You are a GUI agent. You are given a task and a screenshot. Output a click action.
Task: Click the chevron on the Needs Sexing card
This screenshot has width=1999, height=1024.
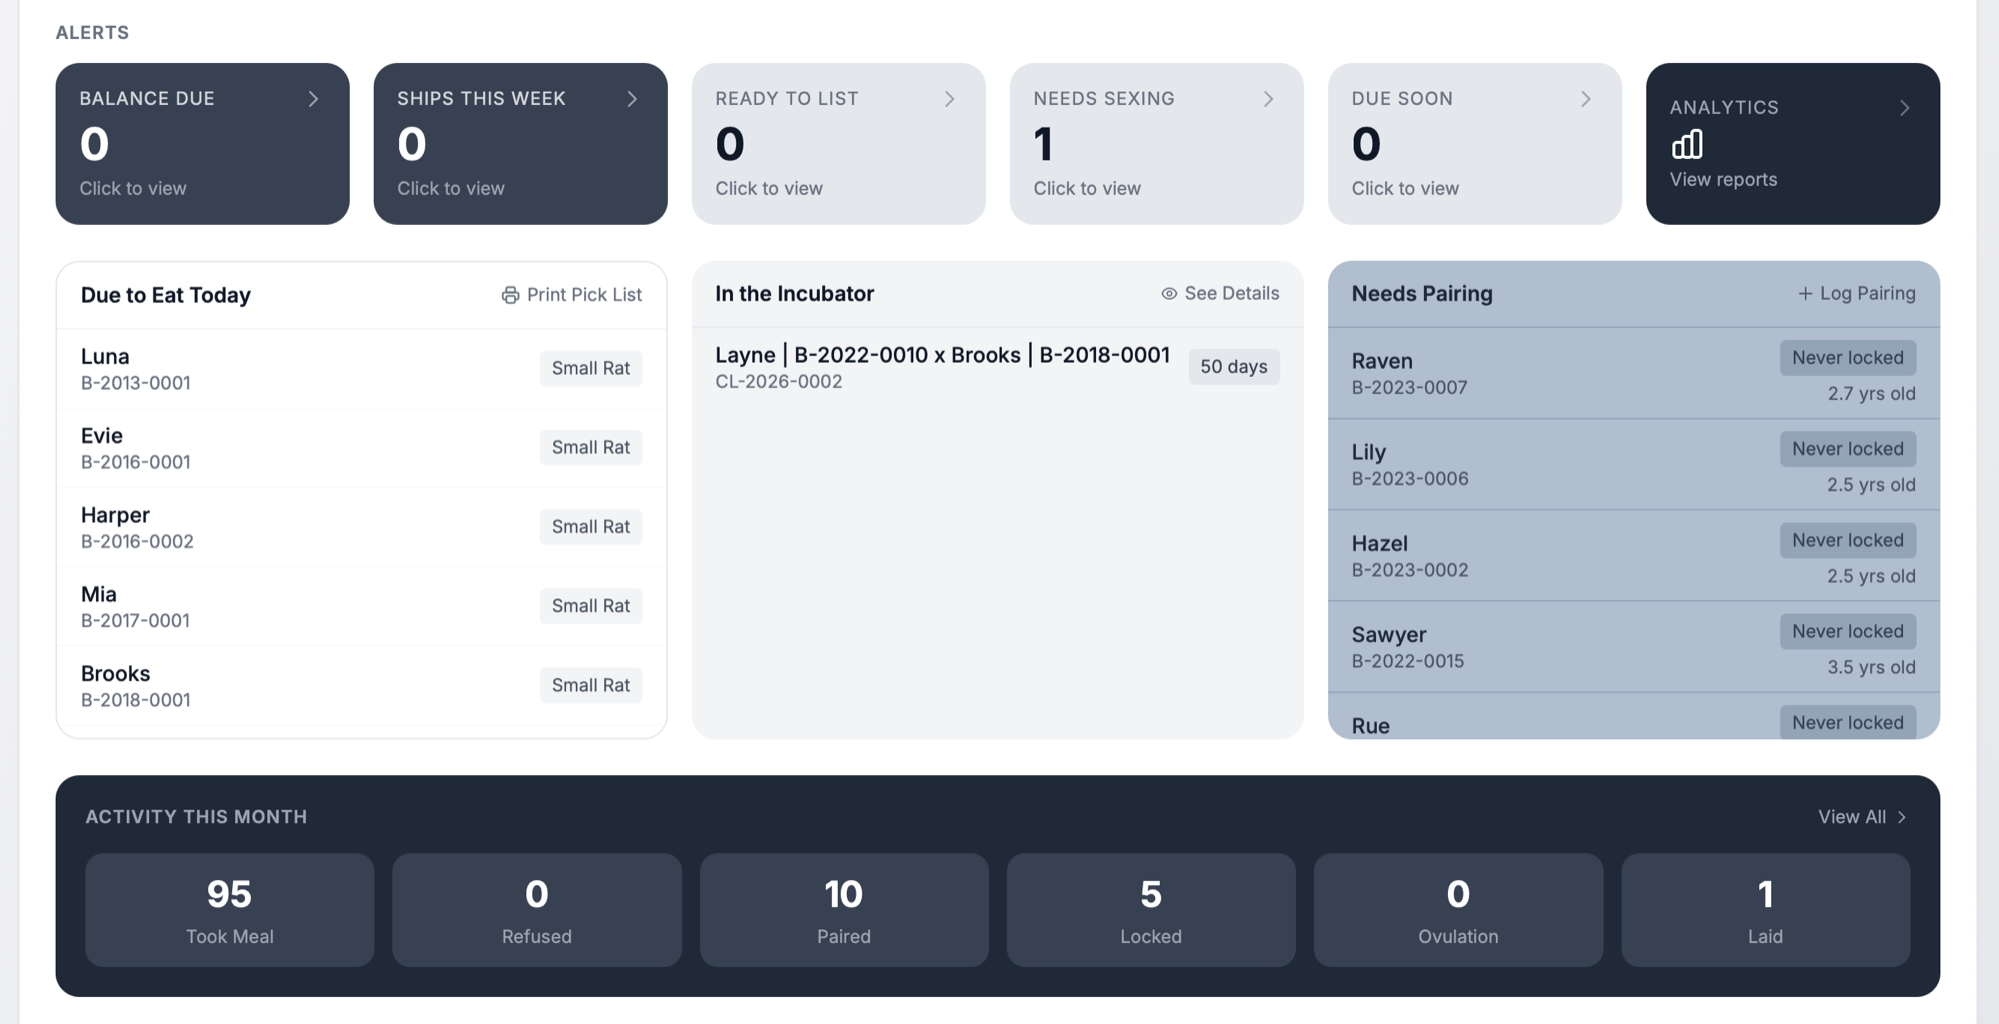(1268, 99)
